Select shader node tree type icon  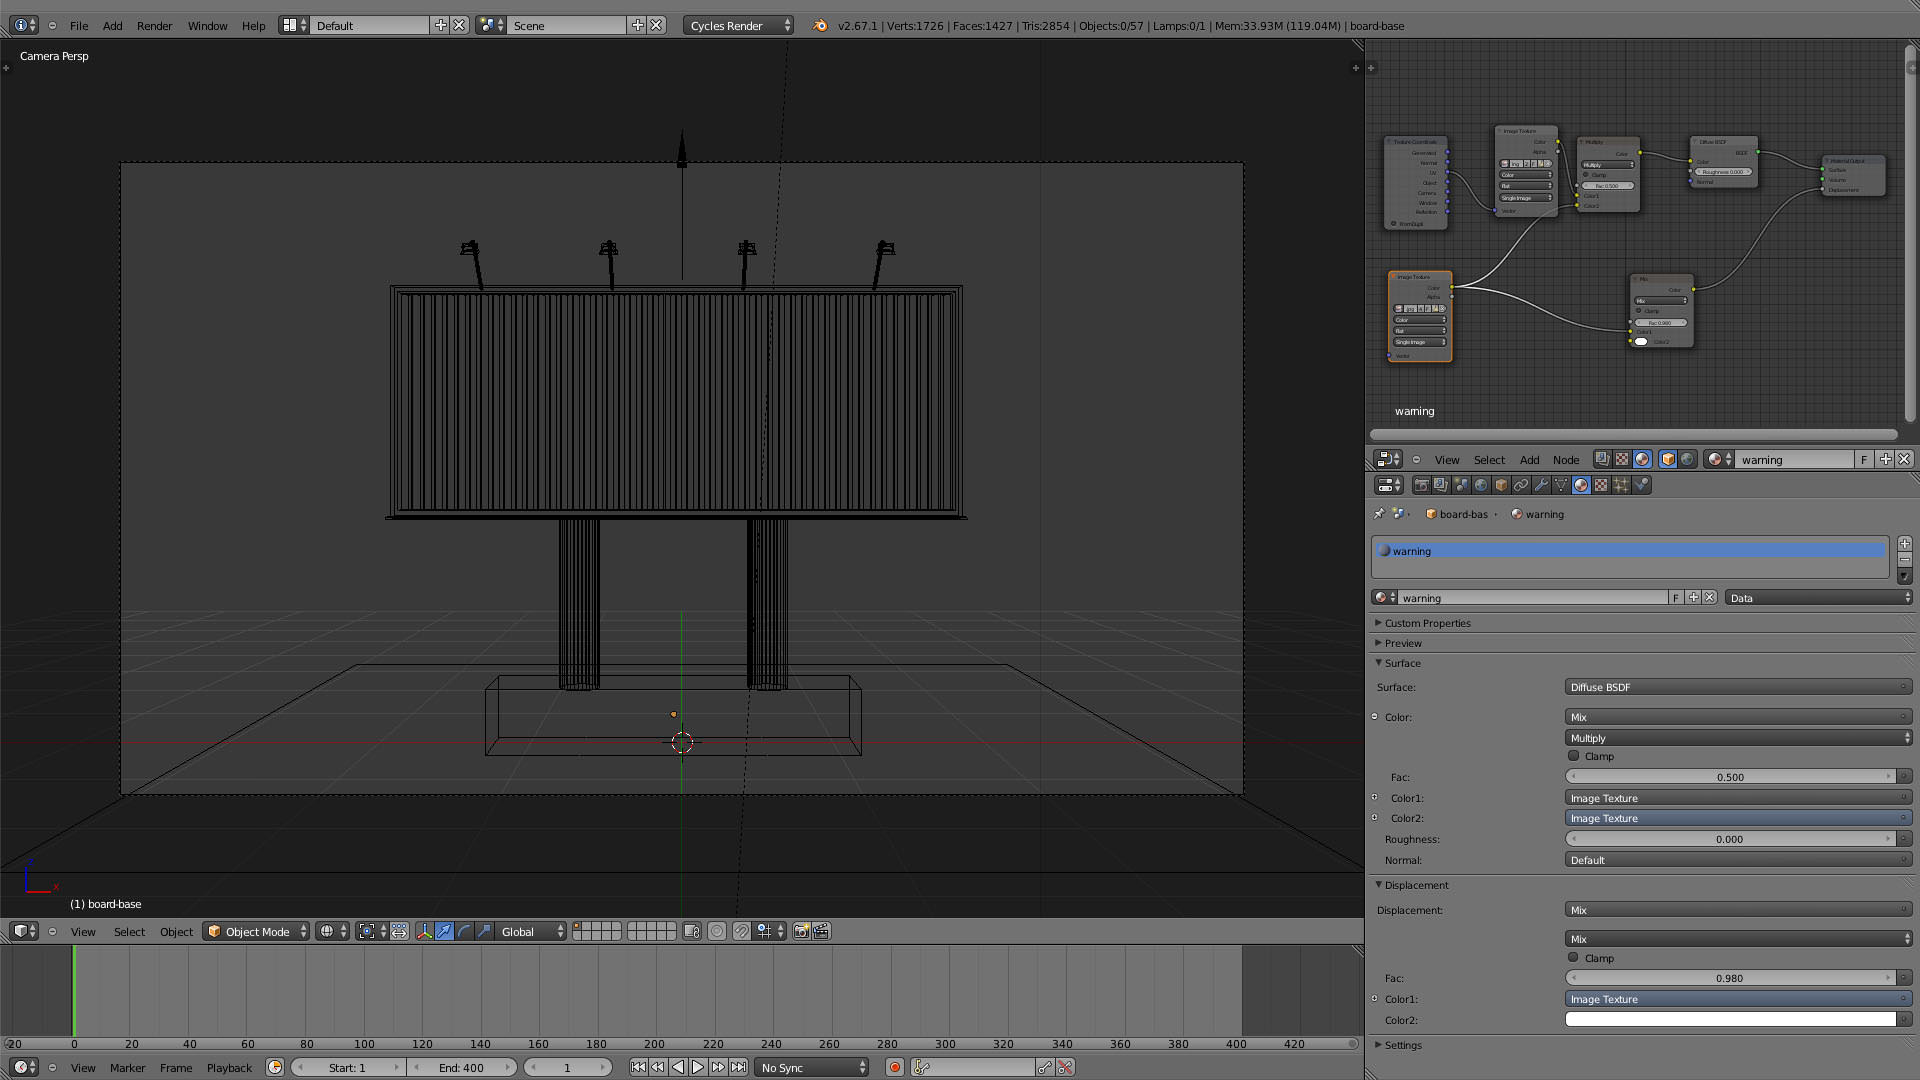tap(1642, 459)
